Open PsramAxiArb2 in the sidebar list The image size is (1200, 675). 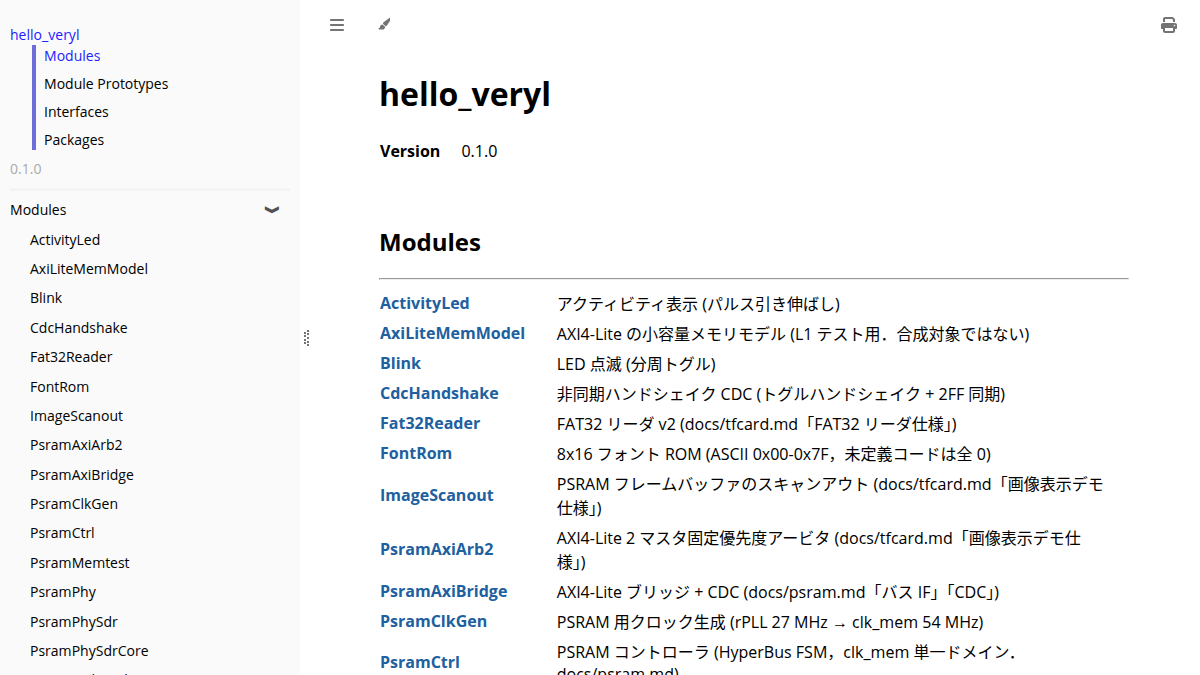point(76,445)
